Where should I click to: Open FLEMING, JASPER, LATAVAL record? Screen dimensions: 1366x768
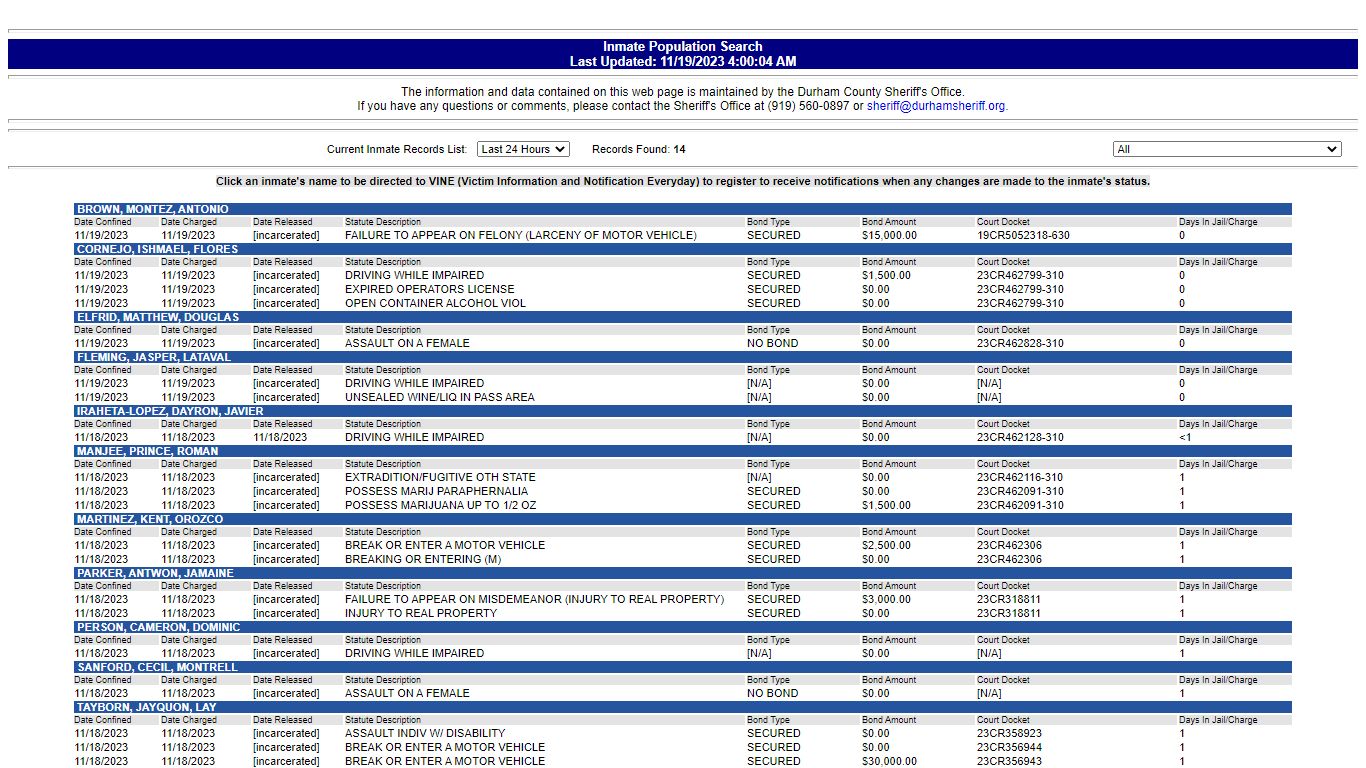click(154, 357)
